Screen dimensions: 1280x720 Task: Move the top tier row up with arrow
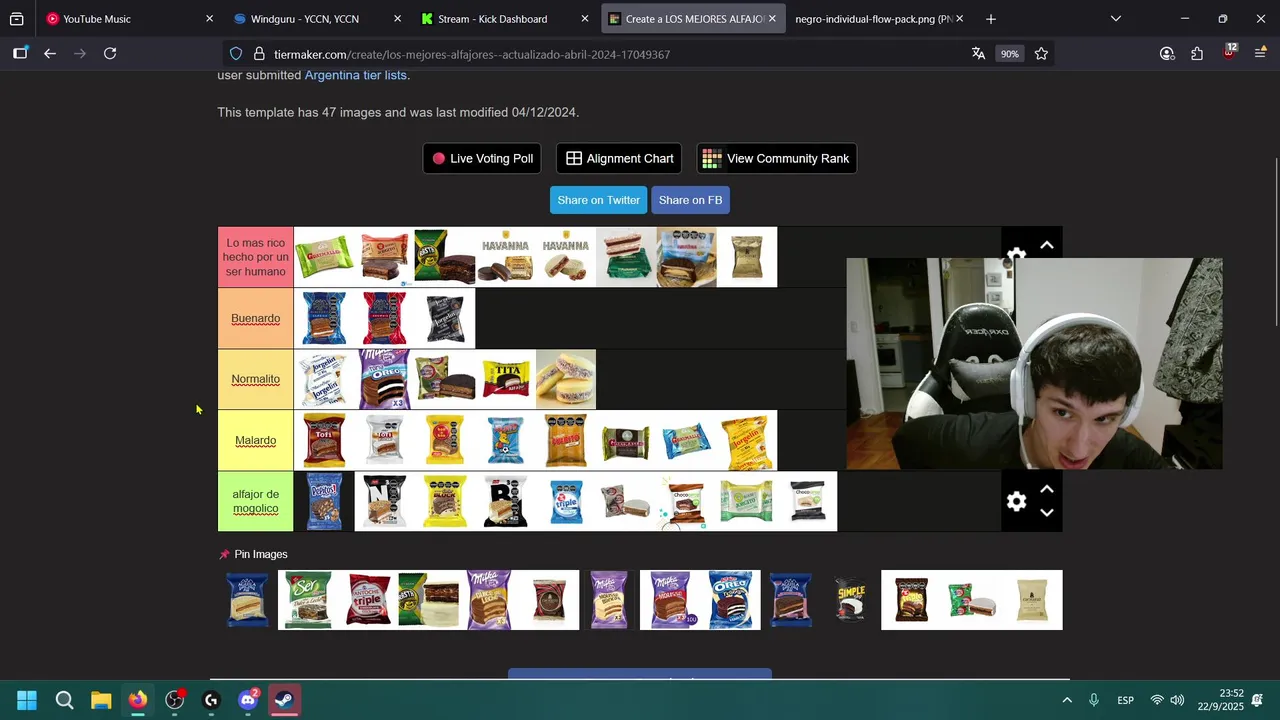pos(1047,245)
